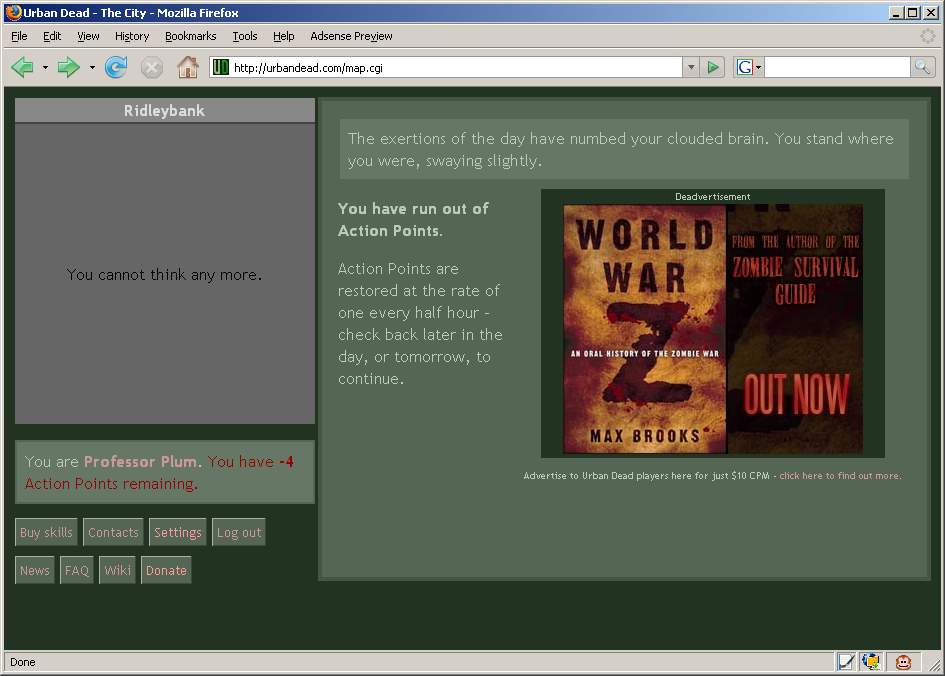
Task: Click the Buy skills button
Action: (46, 532)
